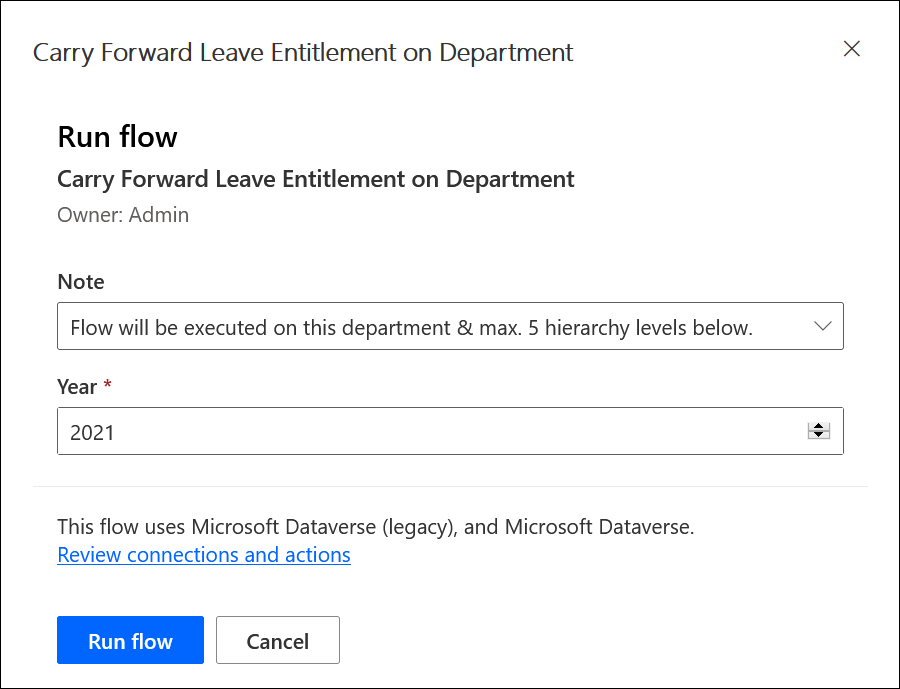This screenshot has width=900, height=689.
Task: Click the dialog title bar text
Action: [x=303, y=52]
